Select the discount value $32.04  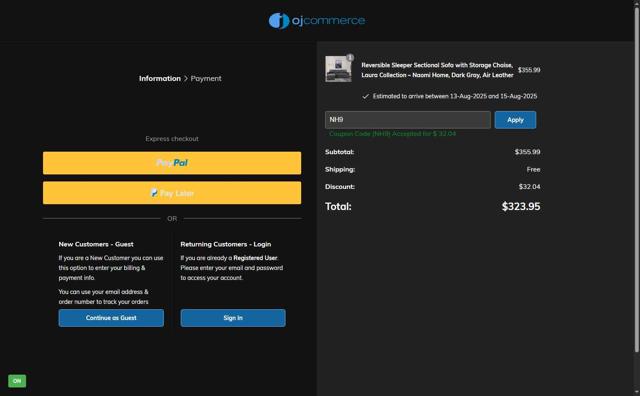(x=529, y=187)
